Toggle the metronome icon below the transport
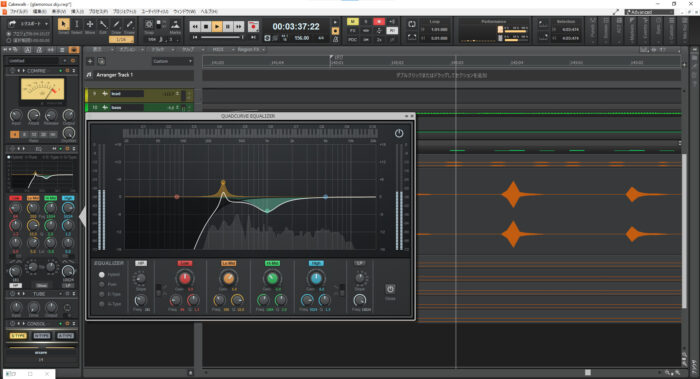Screen dimensions: 700x379 [335, 39]
